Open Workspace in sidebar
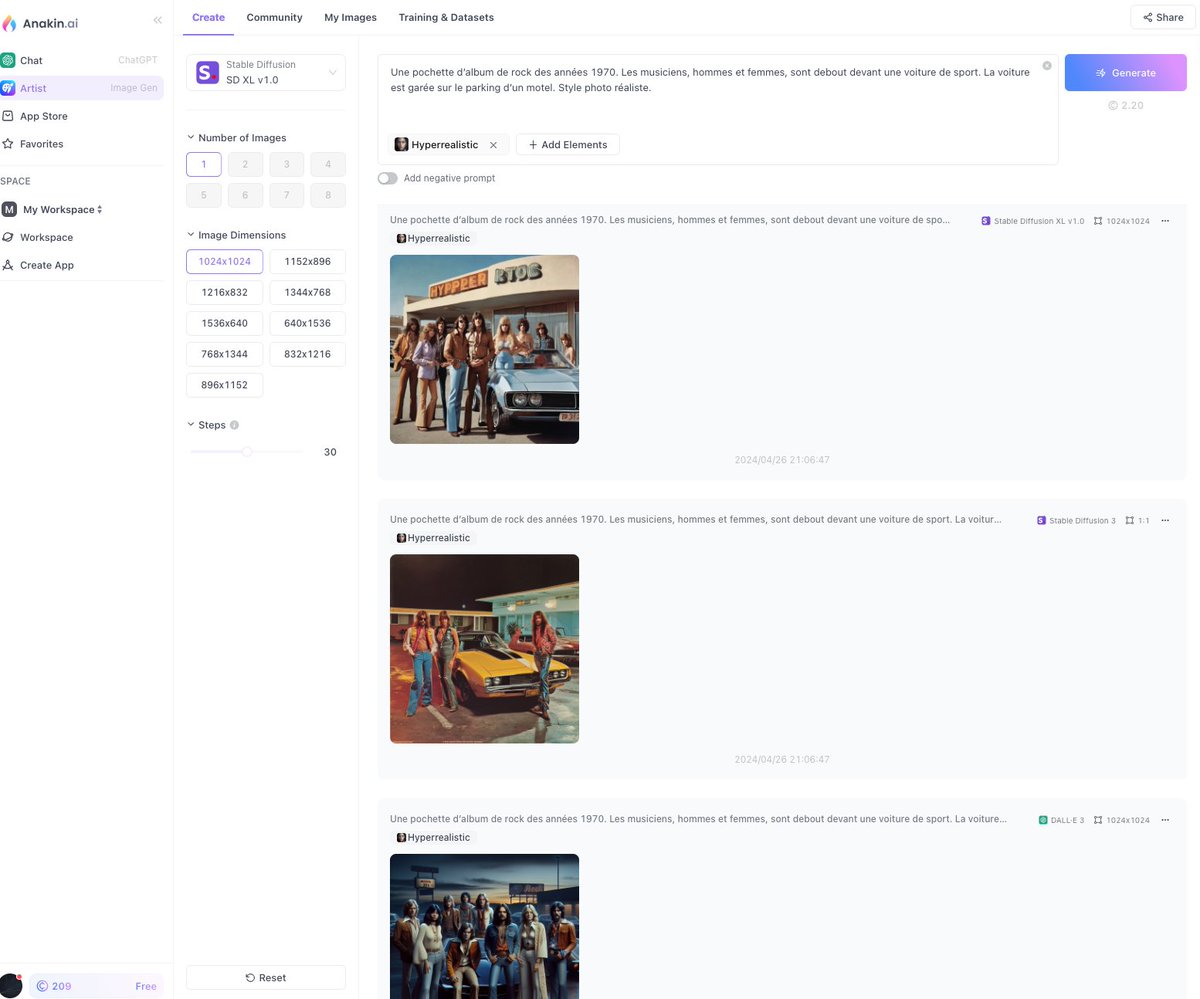The height and width of the screenshot is (999, 1200). tap(82, 237)
